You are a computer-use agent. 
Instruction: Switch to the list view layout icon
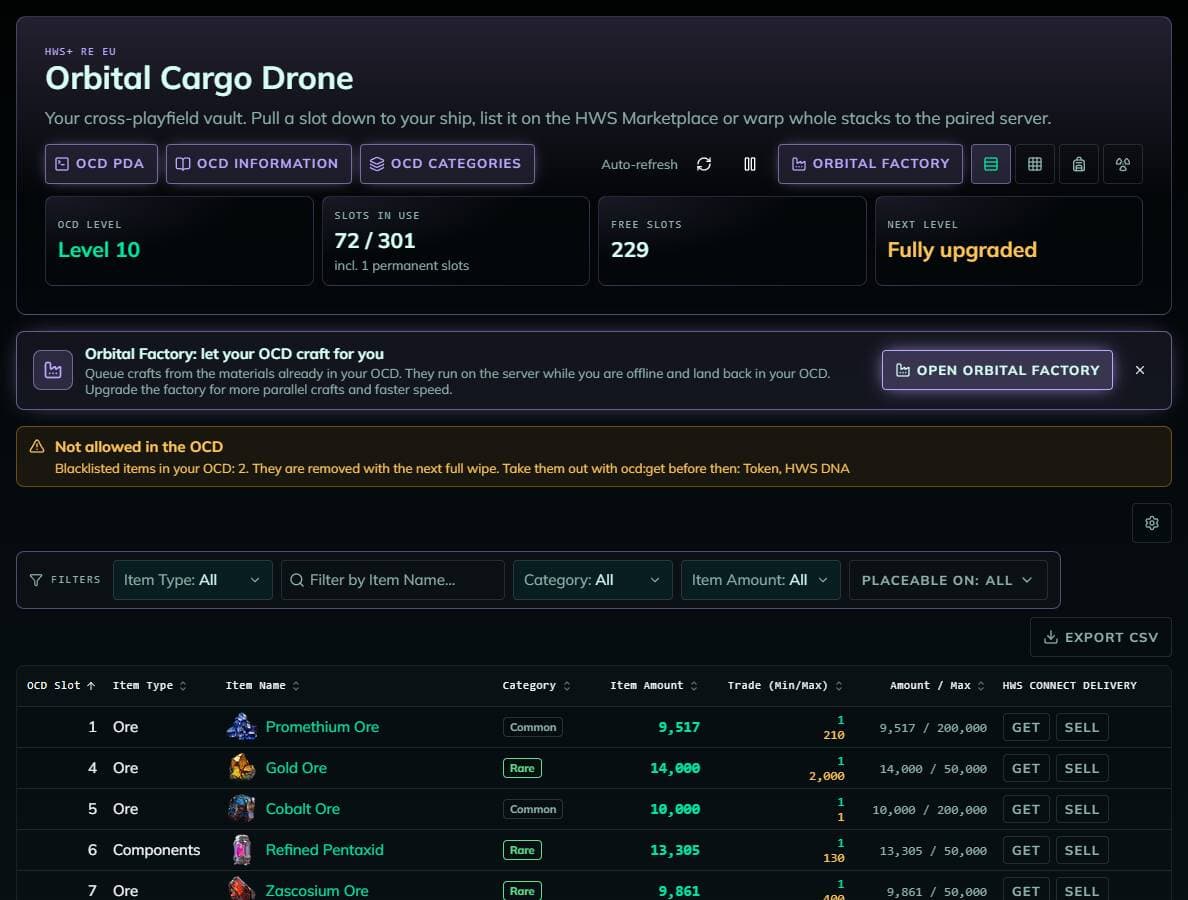(990, 164)
